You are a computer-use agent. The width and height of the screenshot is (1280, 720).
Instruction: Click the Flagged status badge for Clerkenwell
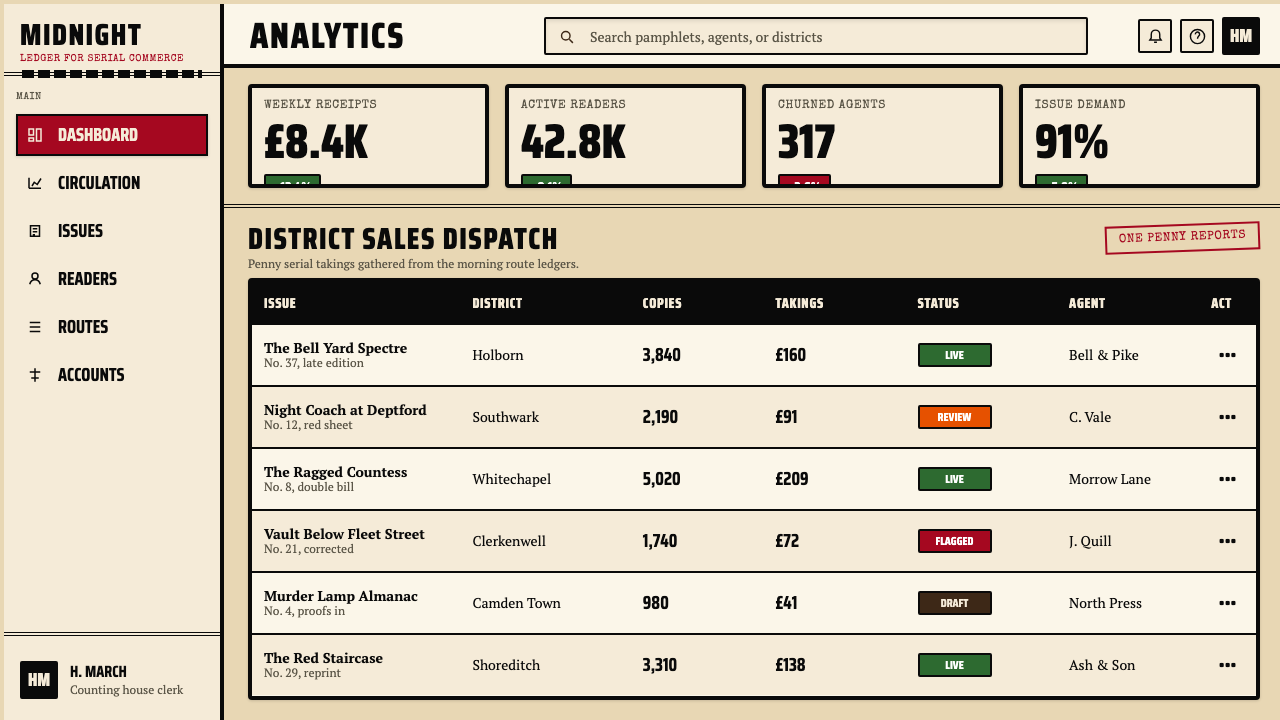(955, 541)
